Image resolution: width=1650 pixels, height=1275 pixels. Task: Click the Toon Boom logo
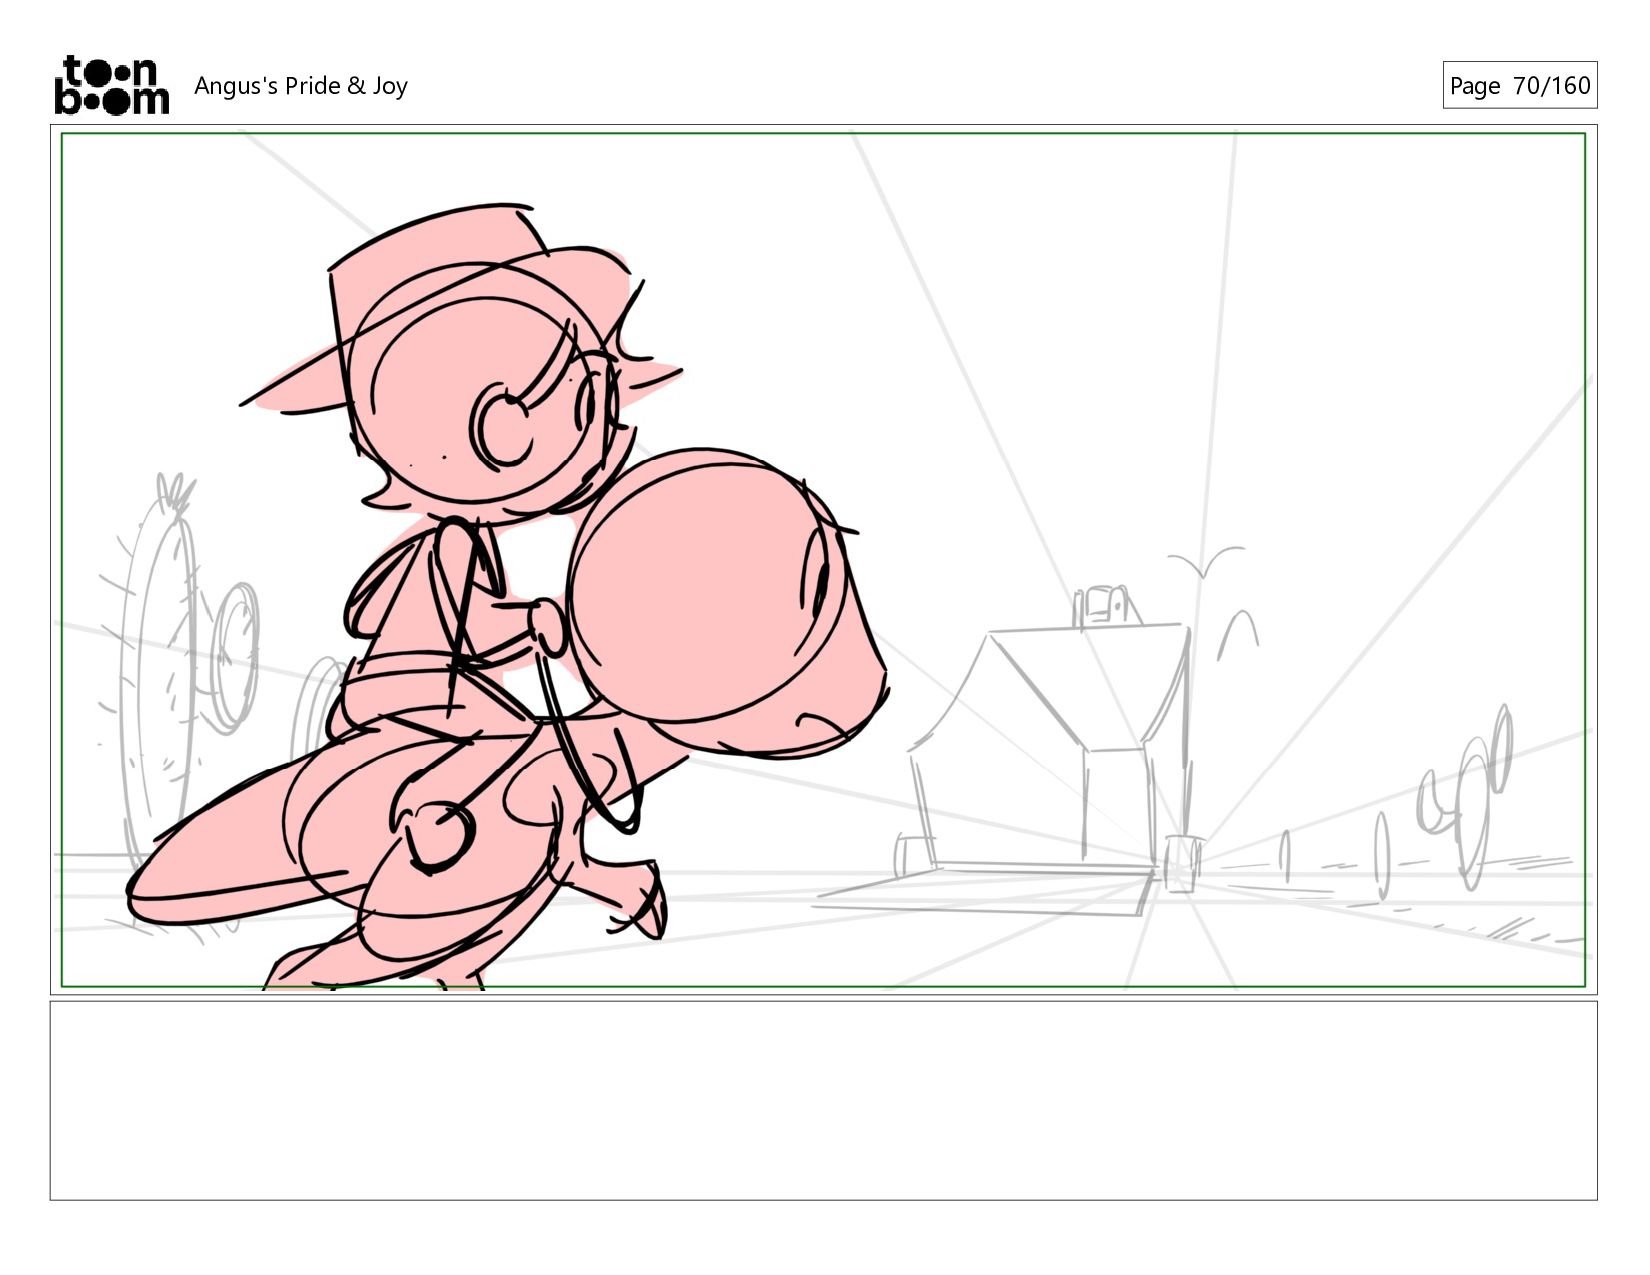click(111, 85)
